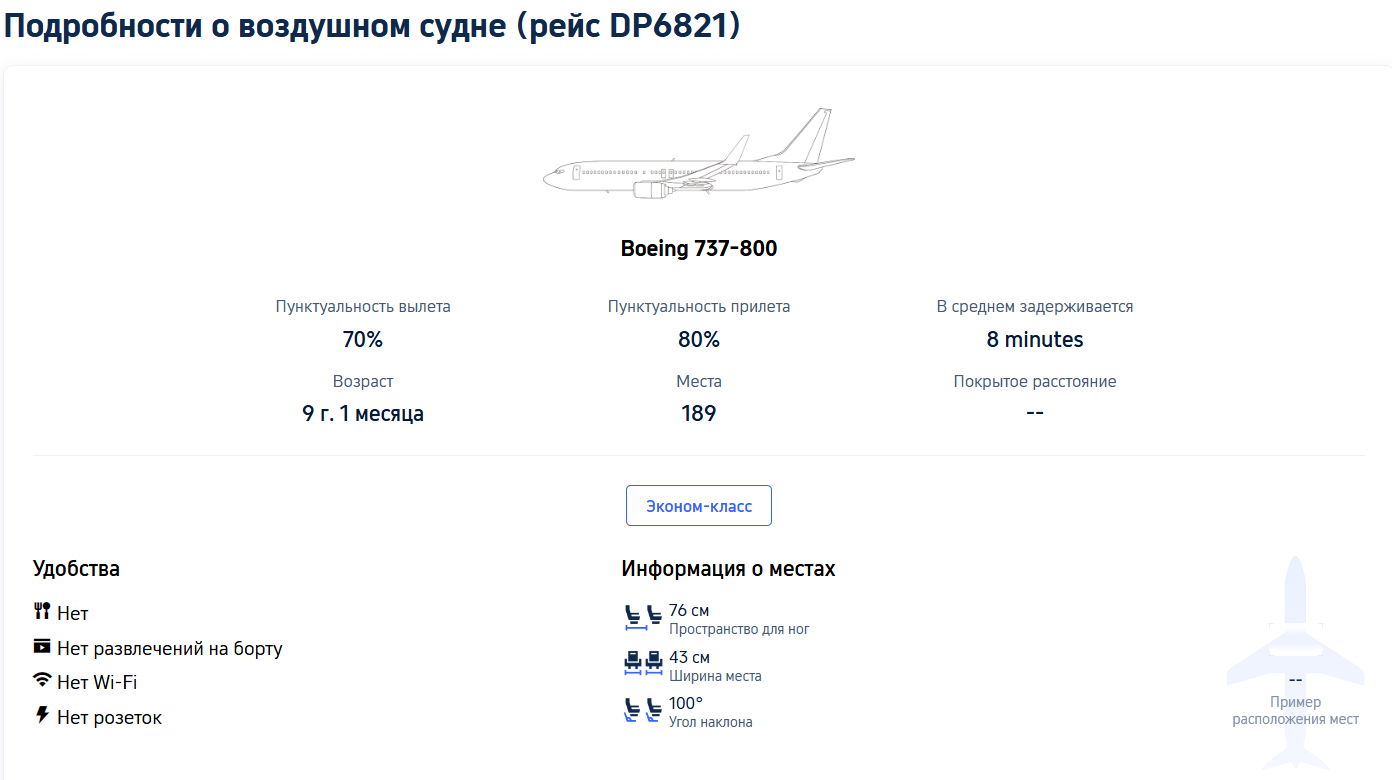1392x780 pixels.
Task: Click the seat count value 189
Action: coord(699,412)
